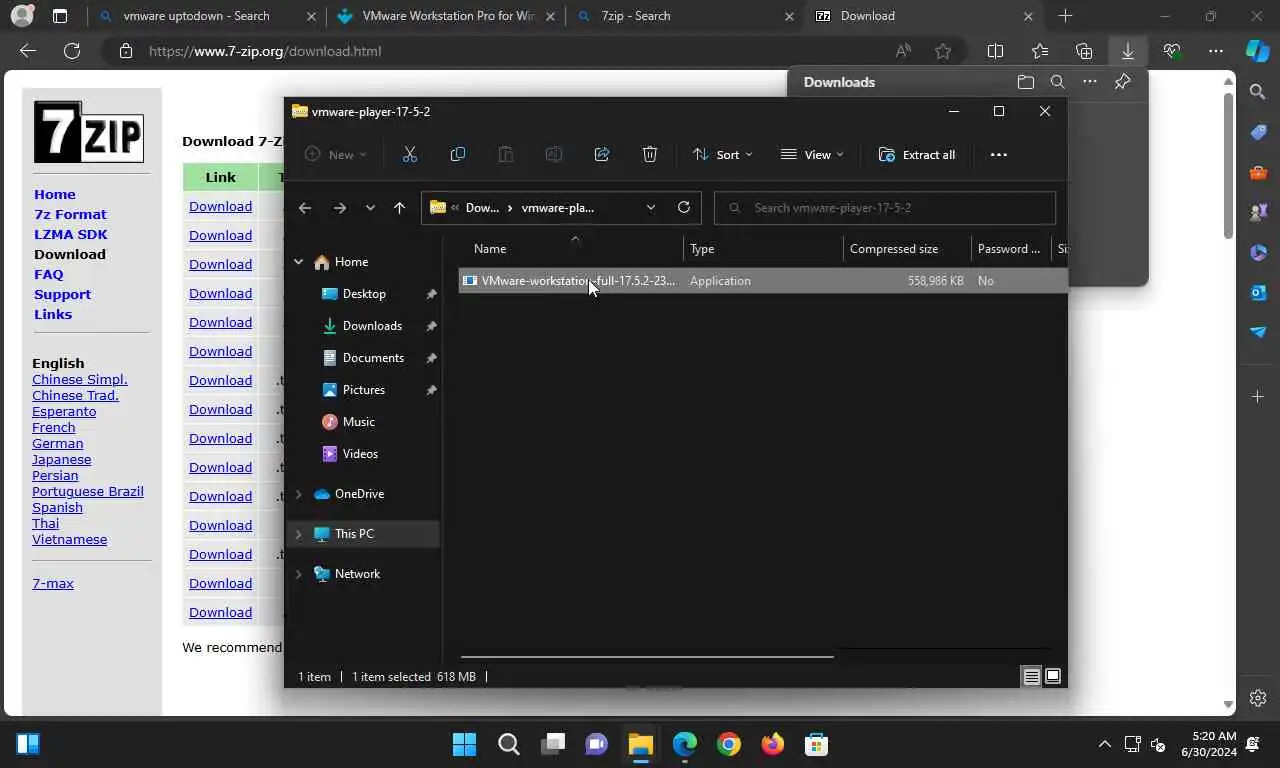Open Google Chrome from taskbar
Screen dimensions: 1280x768
point(728,744)
